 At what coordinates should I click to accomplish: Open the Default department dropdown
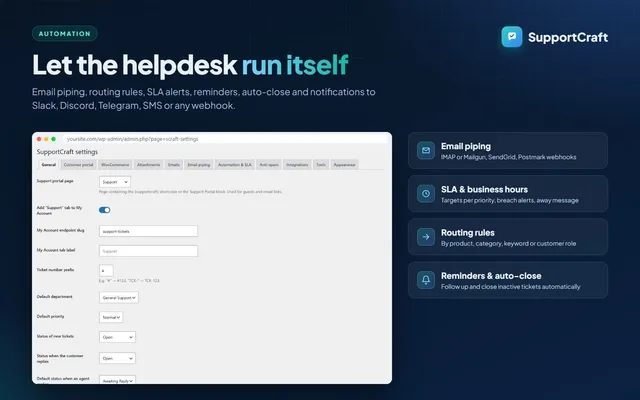119,297
